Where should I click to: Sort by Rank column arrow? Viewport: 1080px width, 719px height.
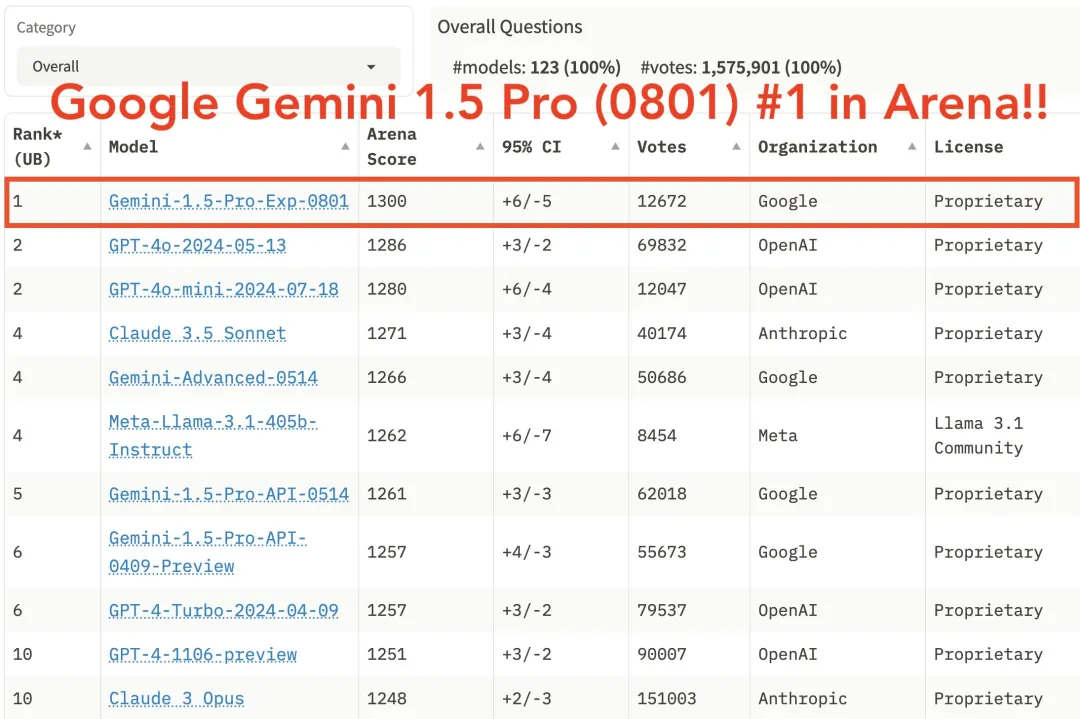87,146
